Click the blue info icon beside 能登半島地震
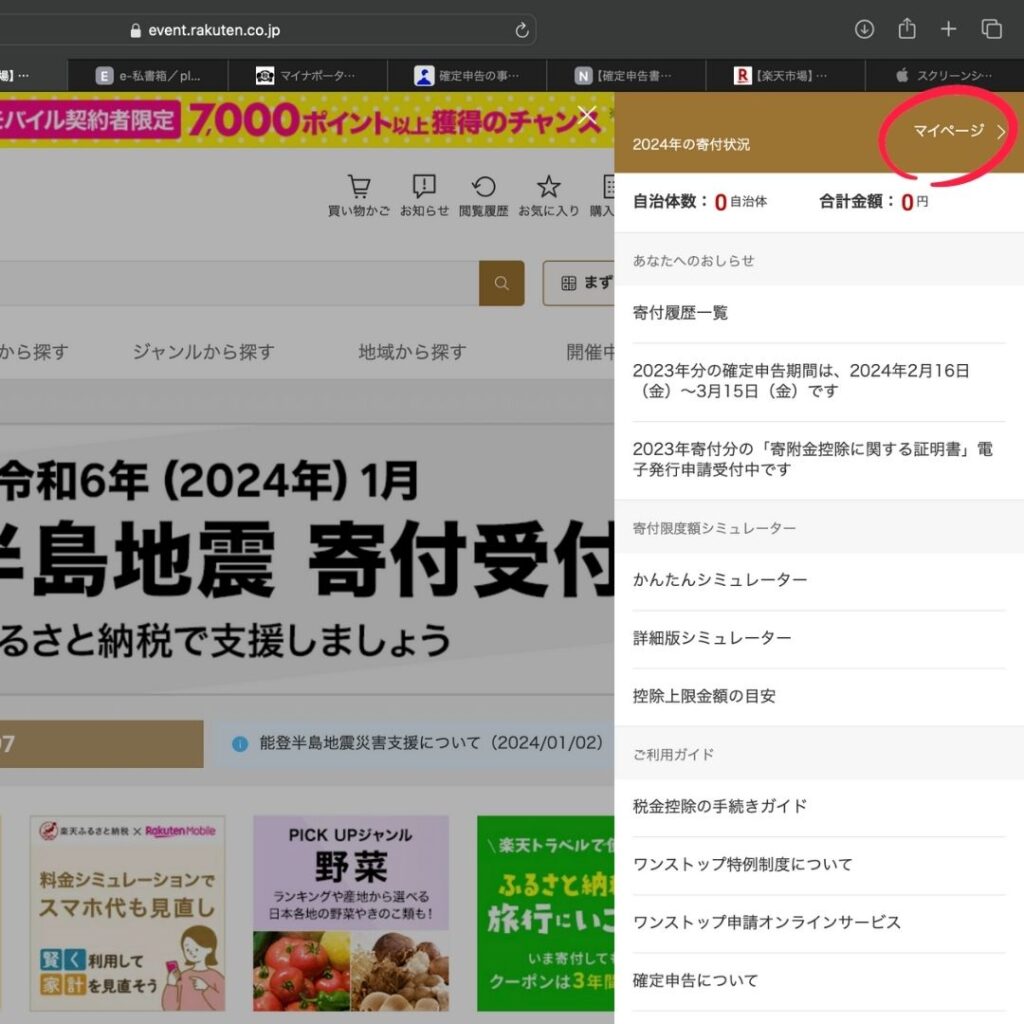The image size is (1024, 1024). pyautogui.click(x=240, y=744)
